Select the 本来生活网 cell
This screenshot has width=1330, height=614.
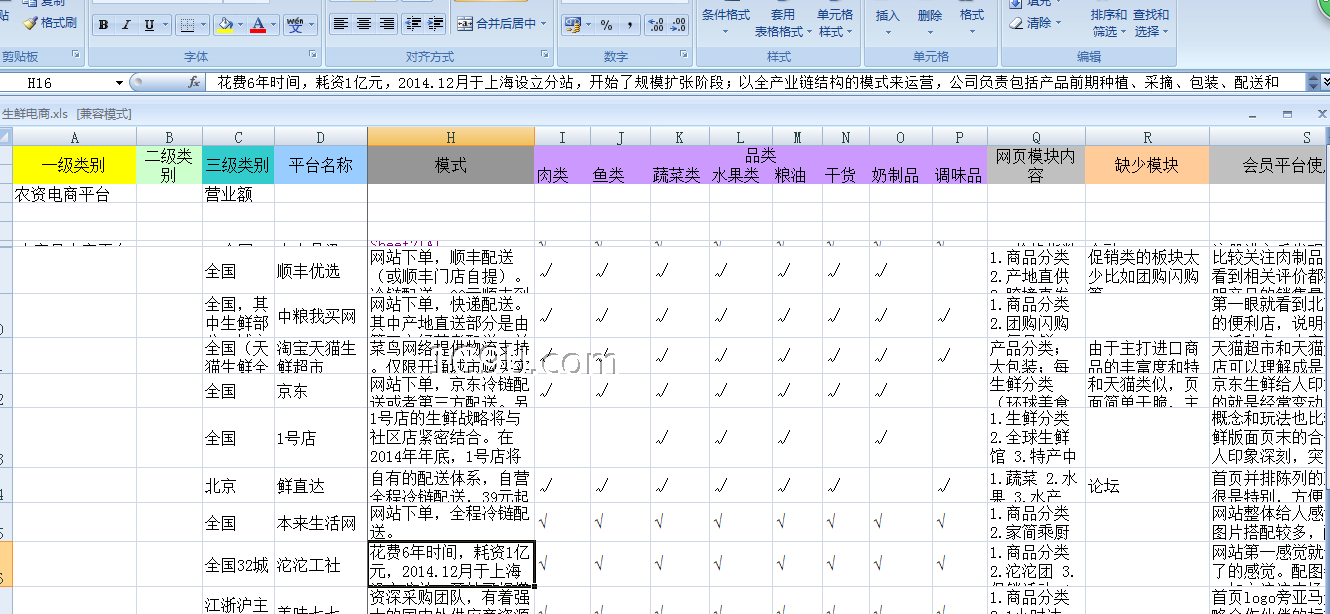point(320,523)
